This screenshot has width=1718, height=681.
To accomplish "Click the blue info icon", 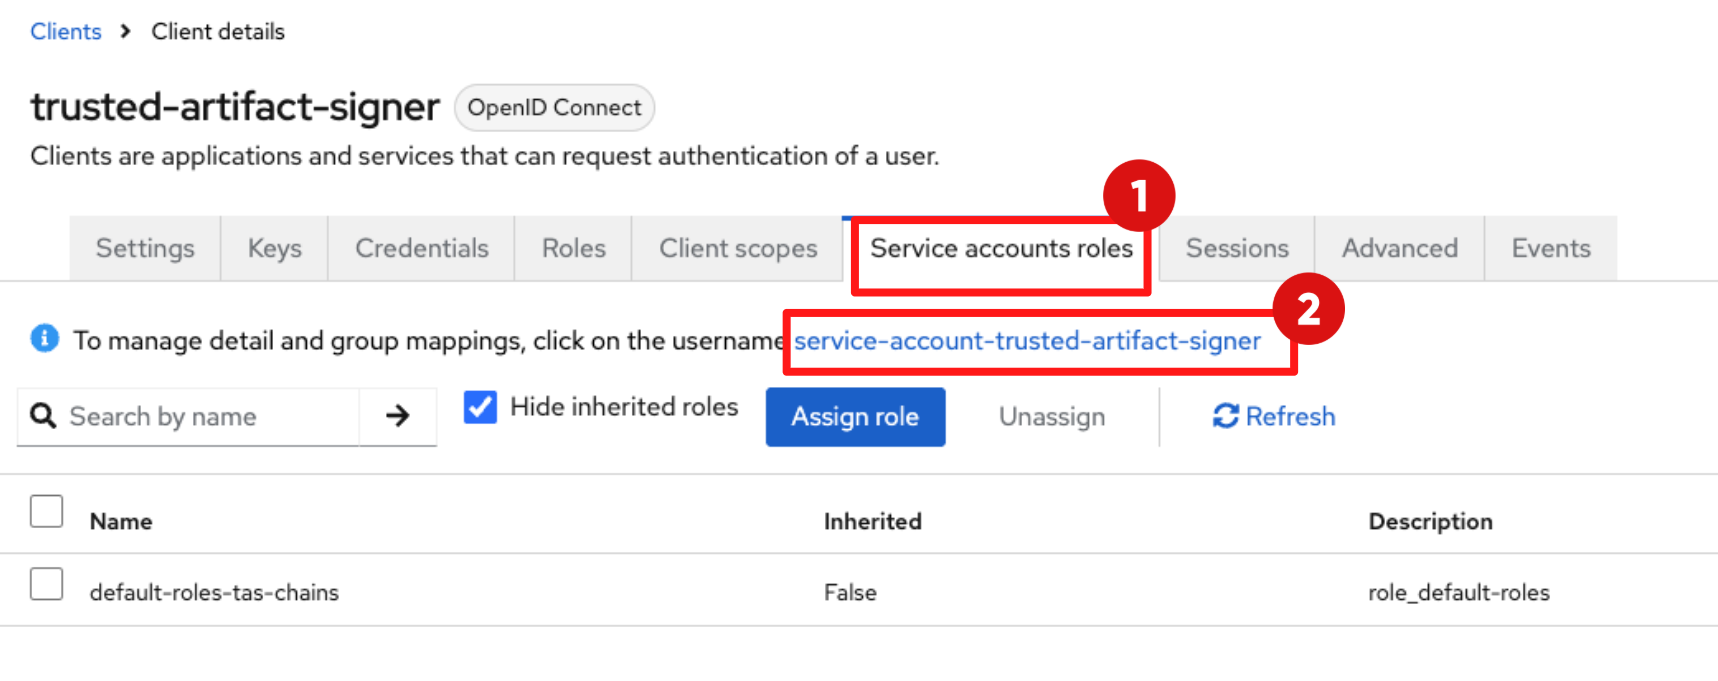I will [45, 339].
